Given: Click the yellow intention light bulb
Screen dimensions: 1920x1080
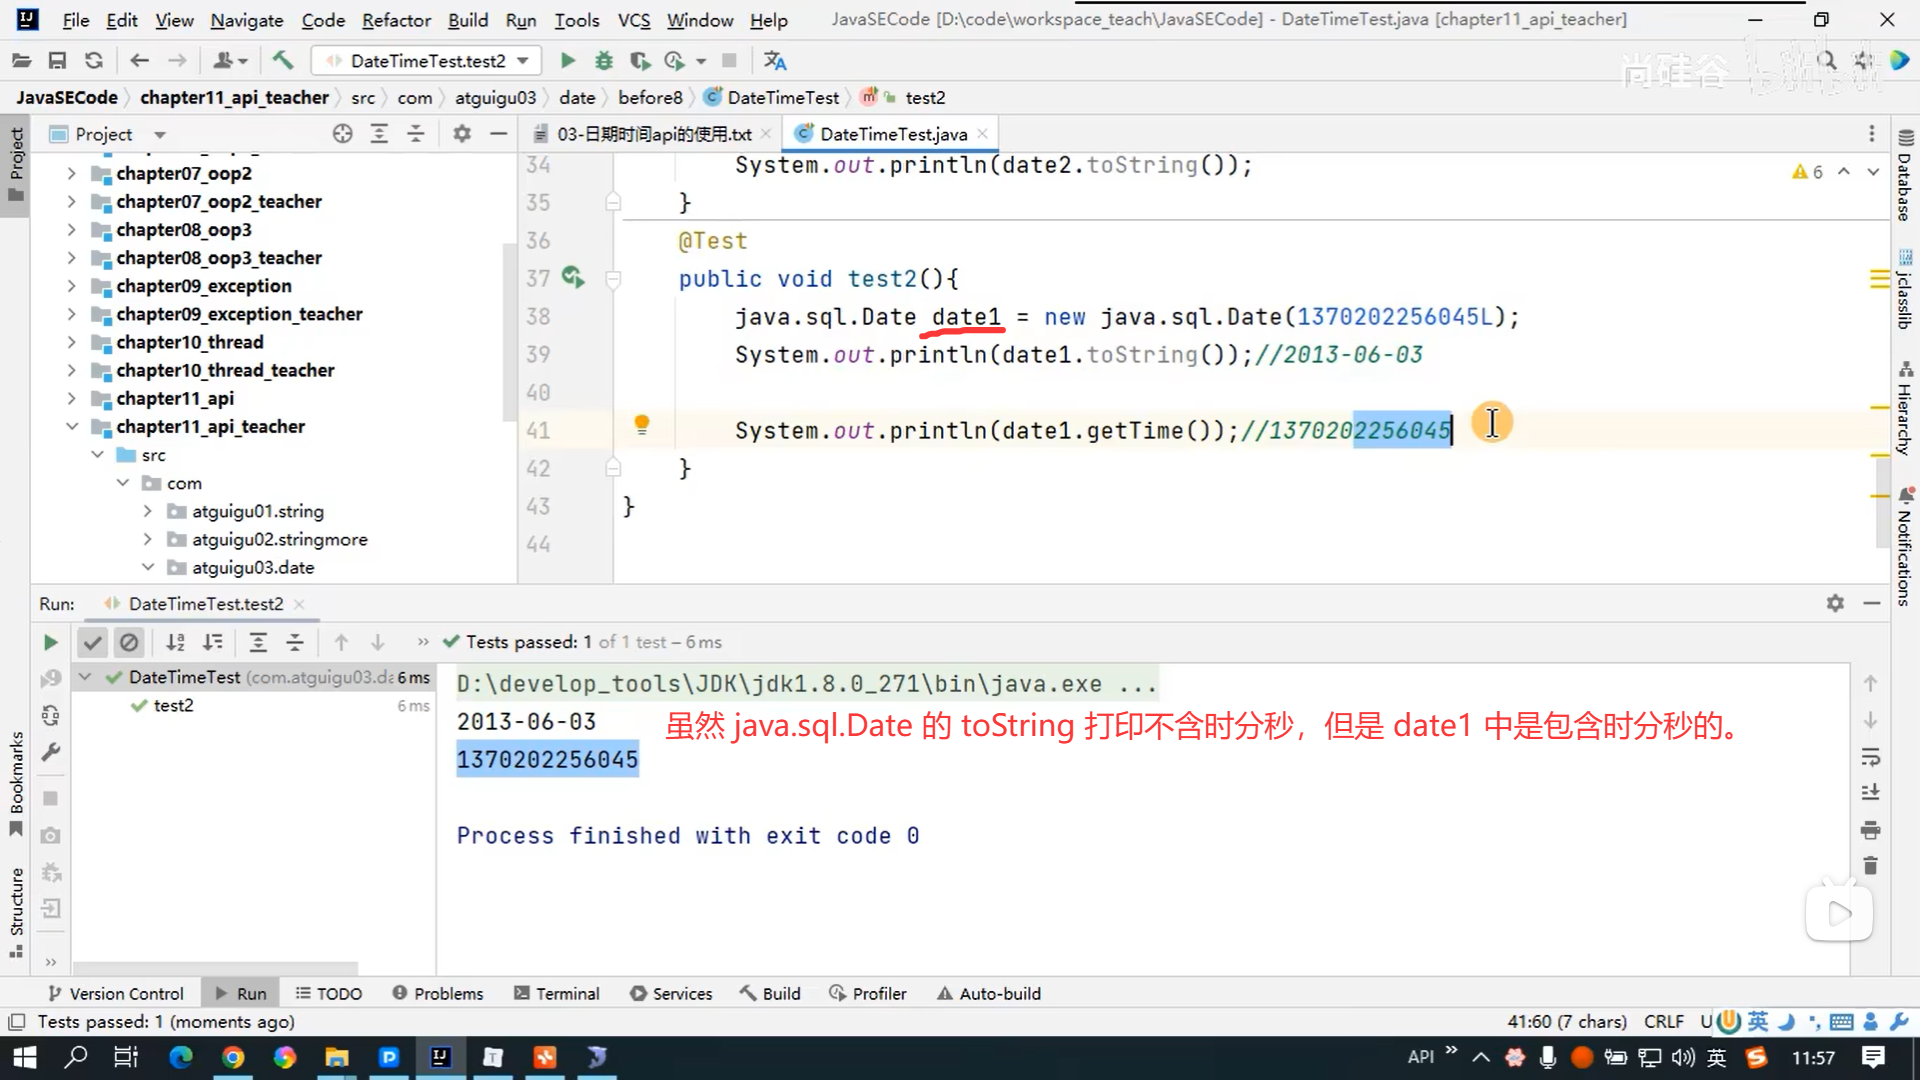Looking at the screenshot, I should click(642, 424).
